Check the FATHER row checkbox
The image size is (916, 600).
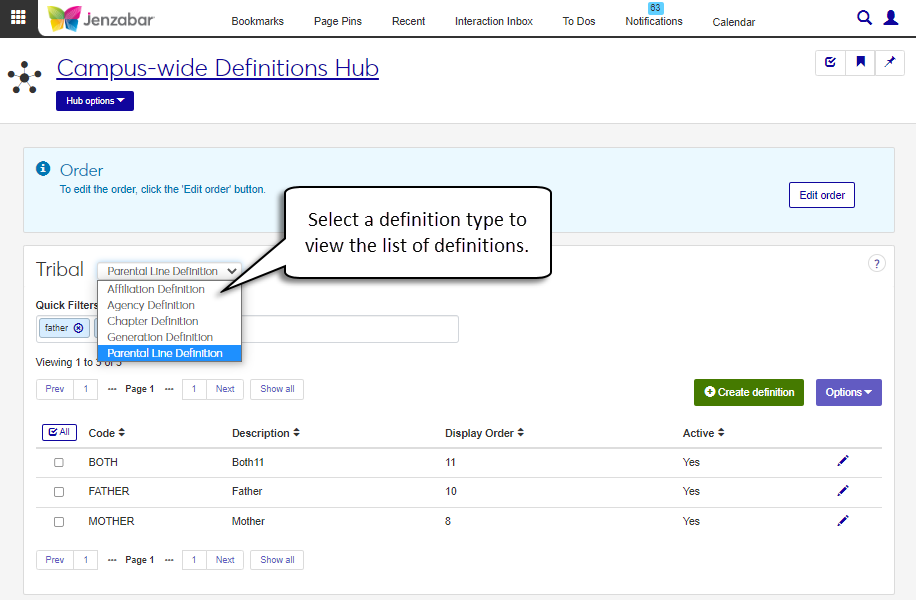point(59,492)
